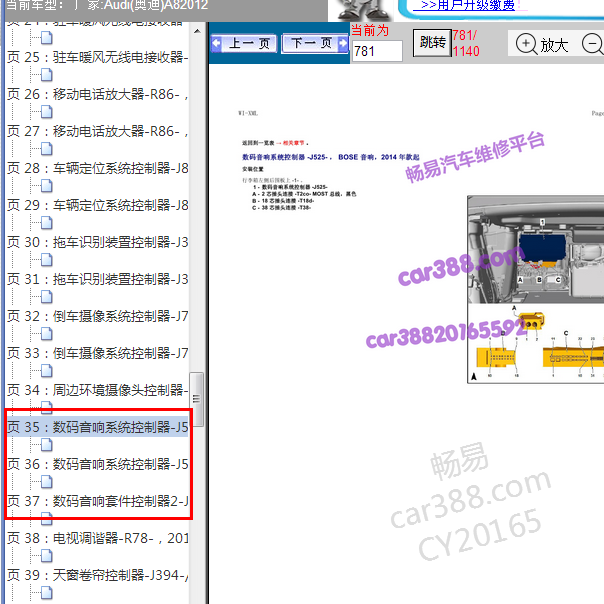
Task: Select tree item 页 35 数码音响系统控制器
Action: (97, 427)
